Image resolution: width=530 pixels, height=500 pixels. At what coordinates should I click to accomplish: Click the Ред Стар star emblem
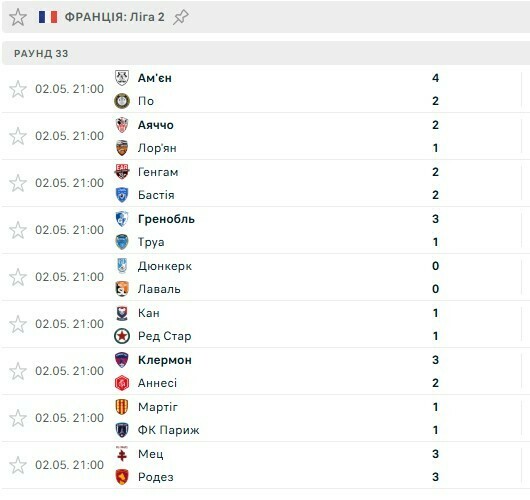[x=122, y=336]
